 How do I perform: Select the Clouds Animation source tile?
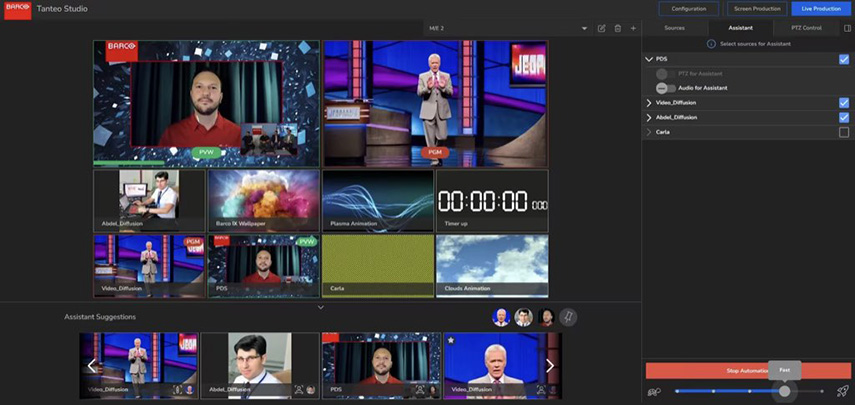(492, 266)
